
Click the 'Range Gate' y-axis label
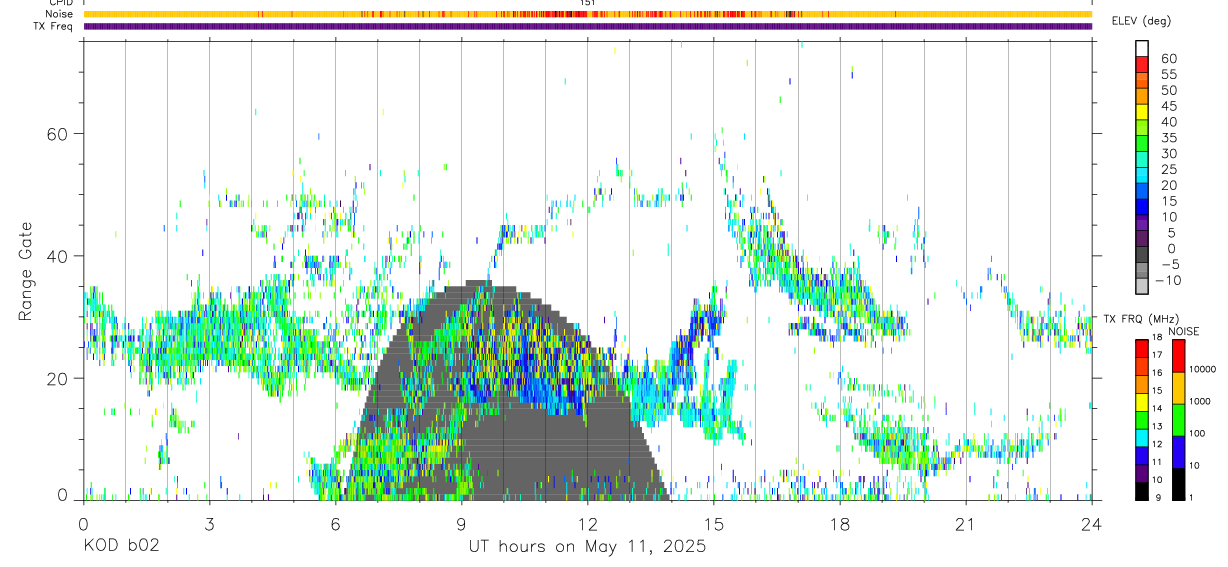coord(27,273)
